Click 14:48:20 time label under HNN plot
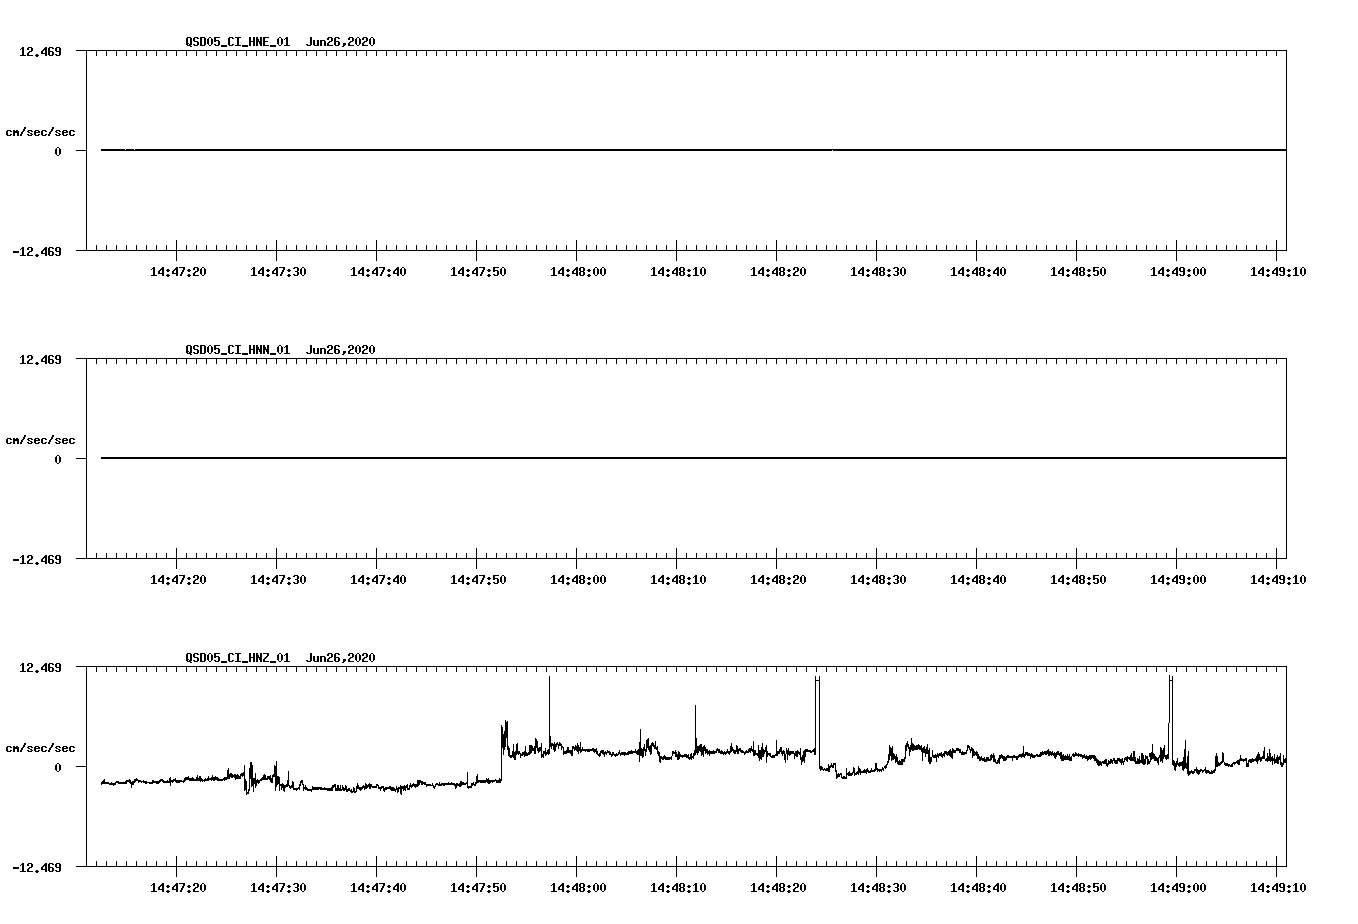This screenshot has width=1358, height=924. [778, 579]
